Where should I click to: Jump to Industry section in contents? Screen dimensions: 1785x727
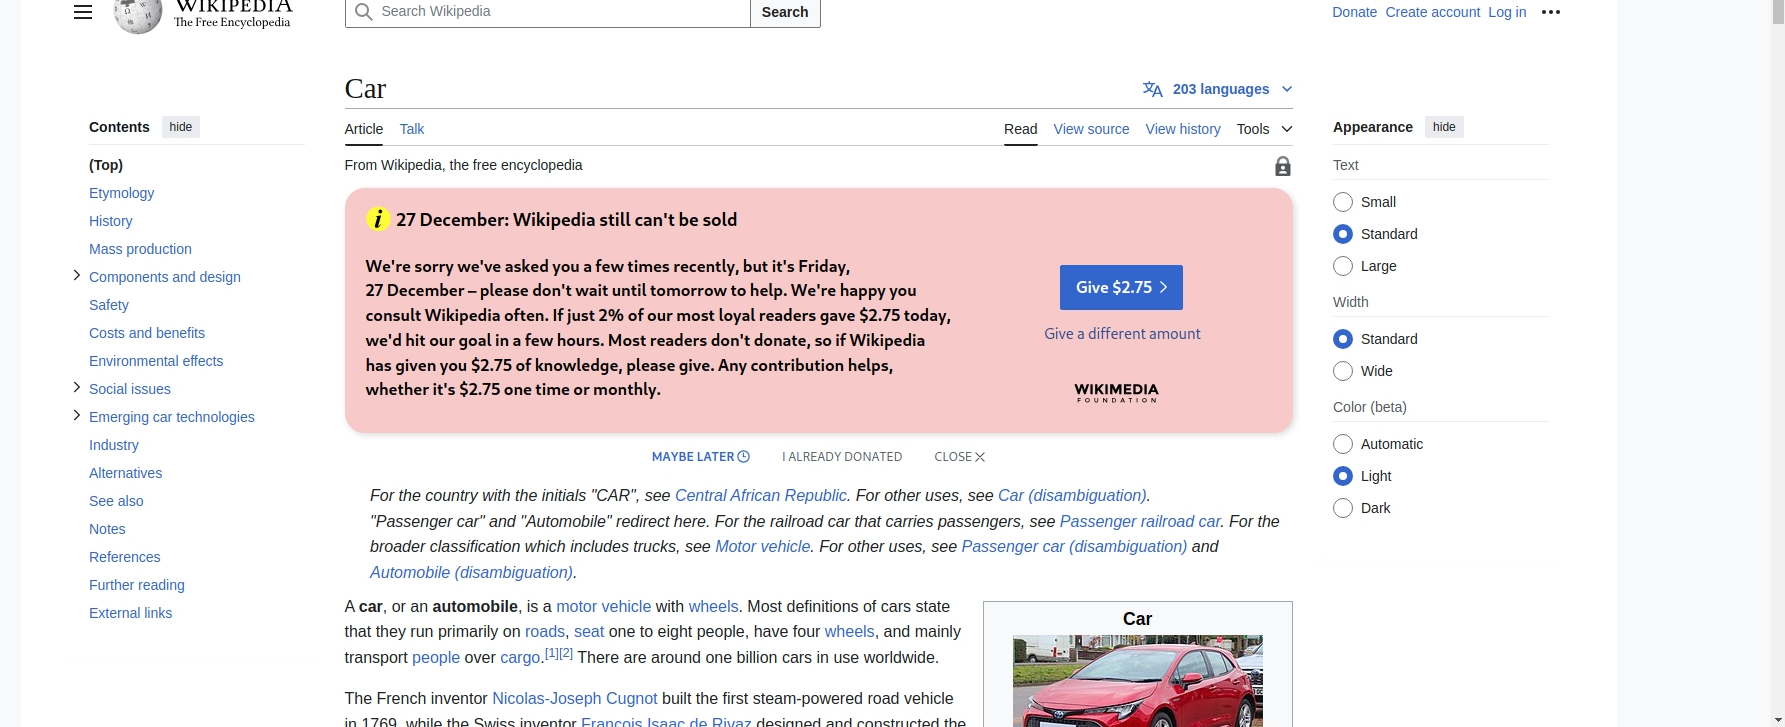pyautogui.click(x=114, y=445)
